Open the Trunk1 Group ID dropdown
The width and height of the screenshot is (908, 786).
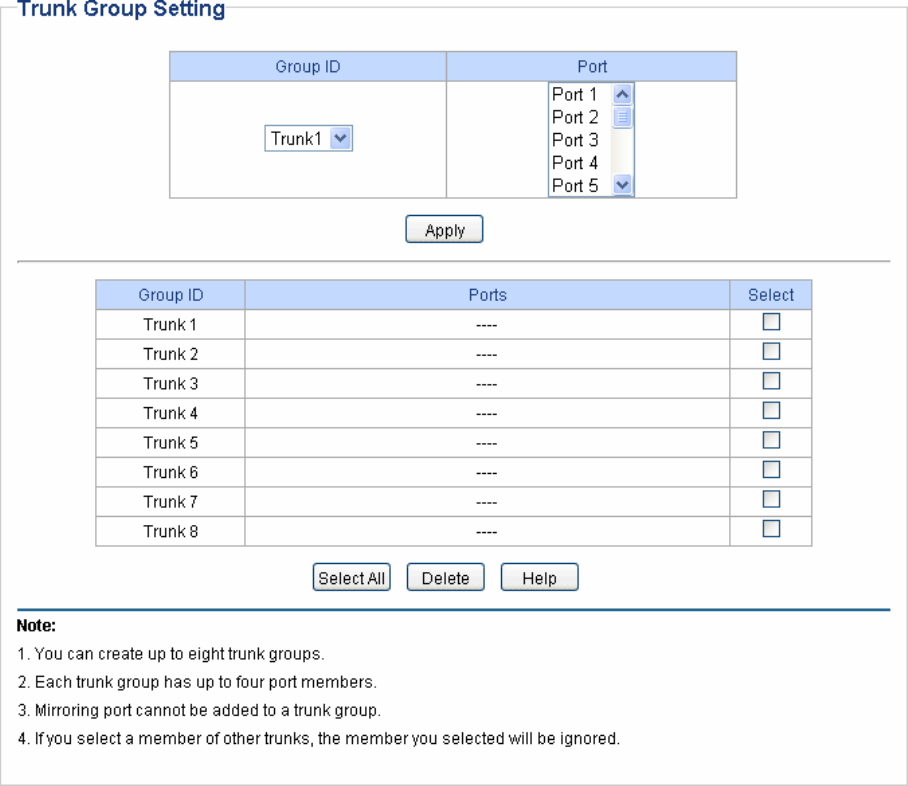pos(309,139)
